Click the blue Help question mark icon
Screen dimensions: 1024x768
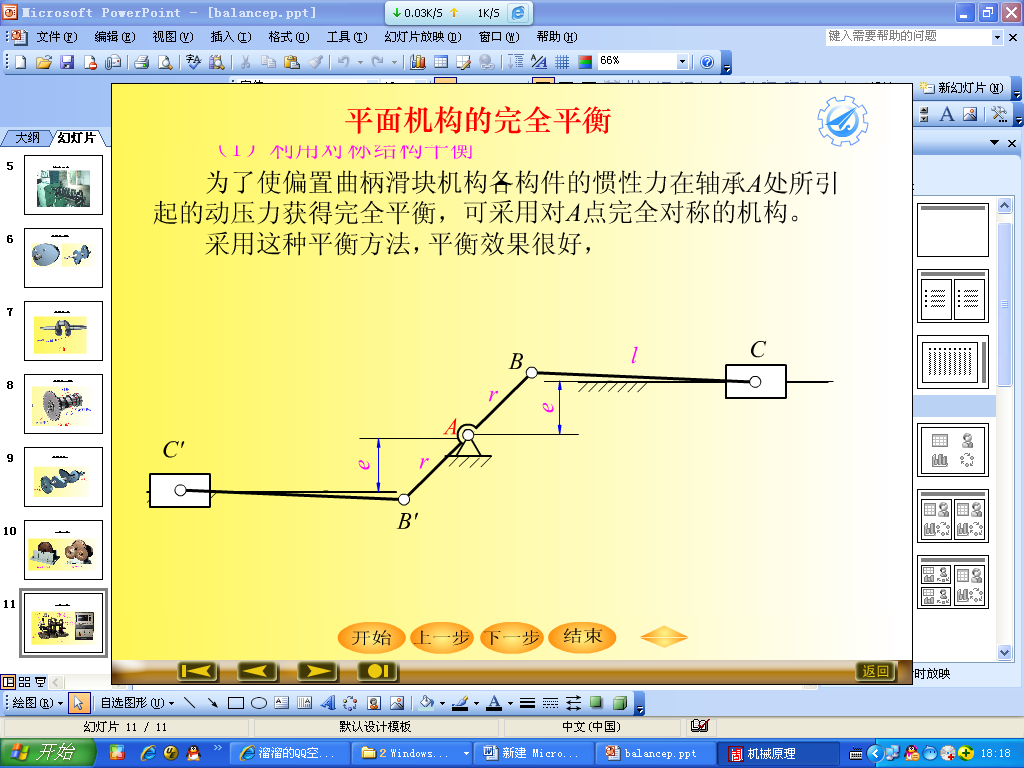coord(707,62)
